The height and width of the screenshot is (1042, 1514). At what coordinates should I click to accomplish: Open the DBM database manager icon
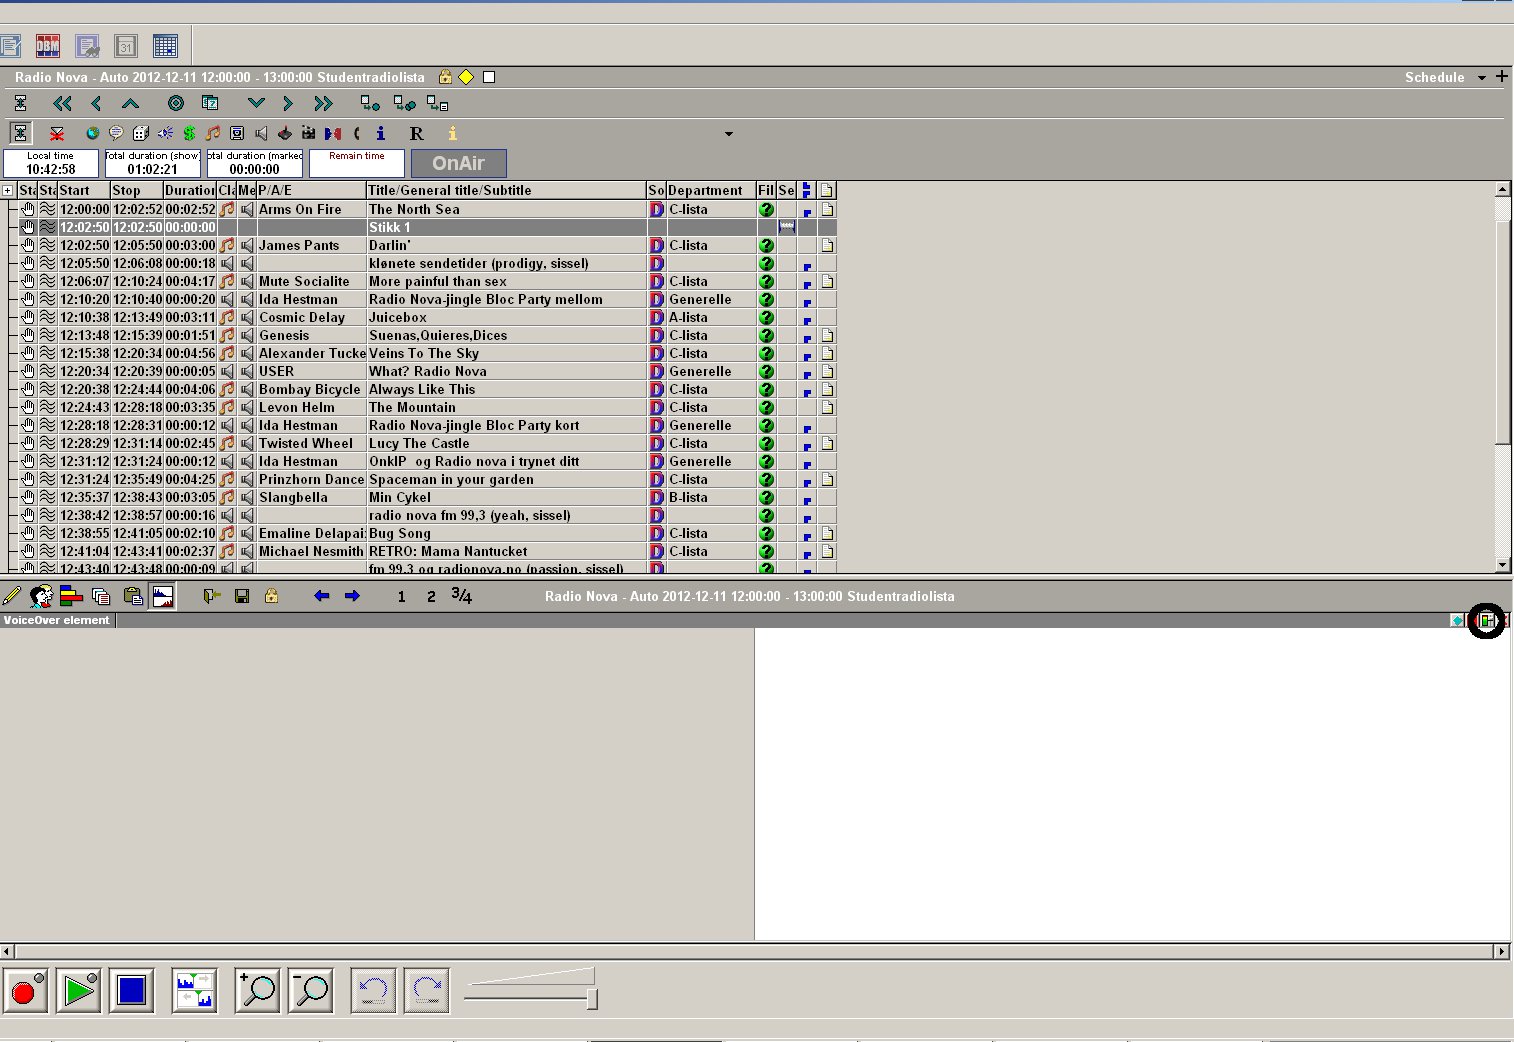point(48,46)
